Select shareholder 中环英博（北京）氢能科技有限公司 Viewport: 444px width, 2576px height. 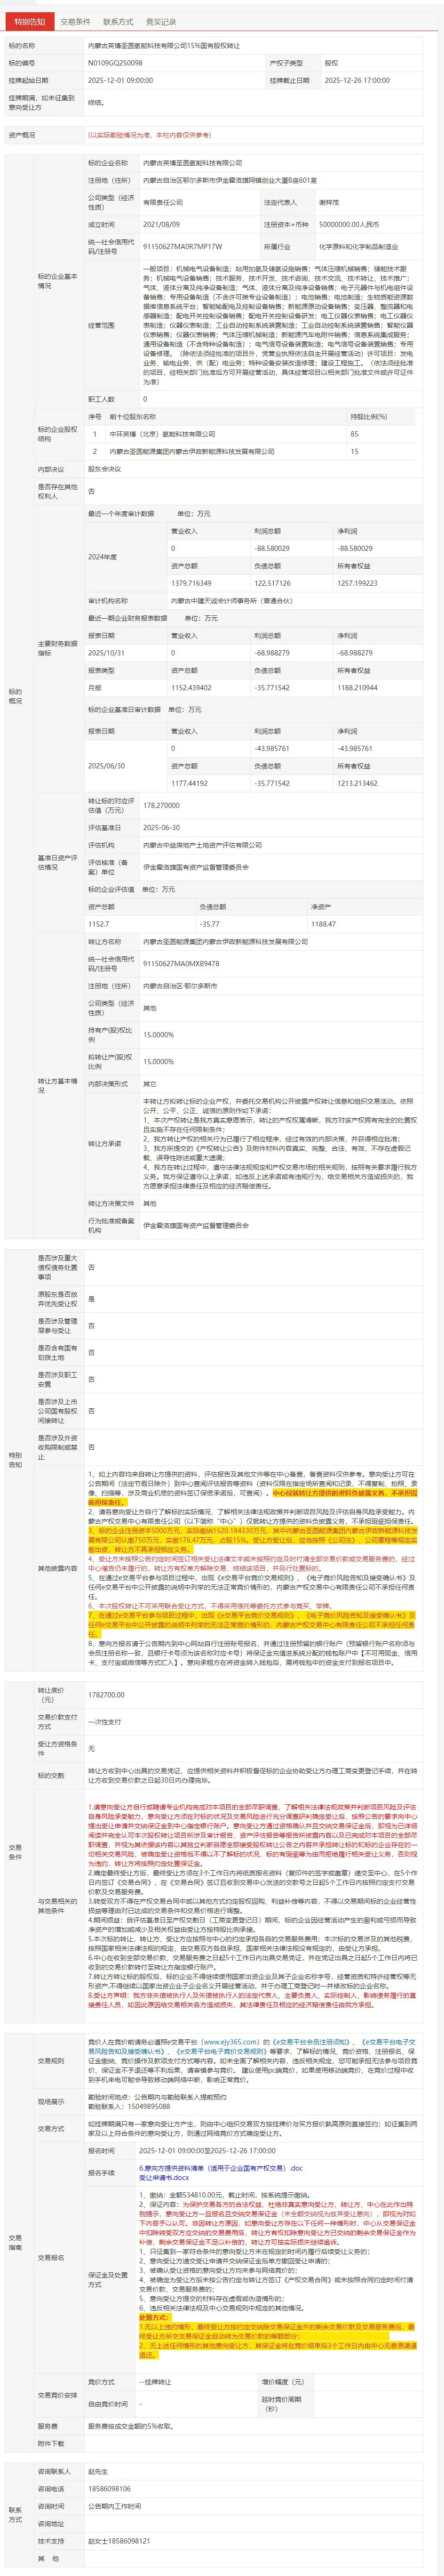click(162, 434)
